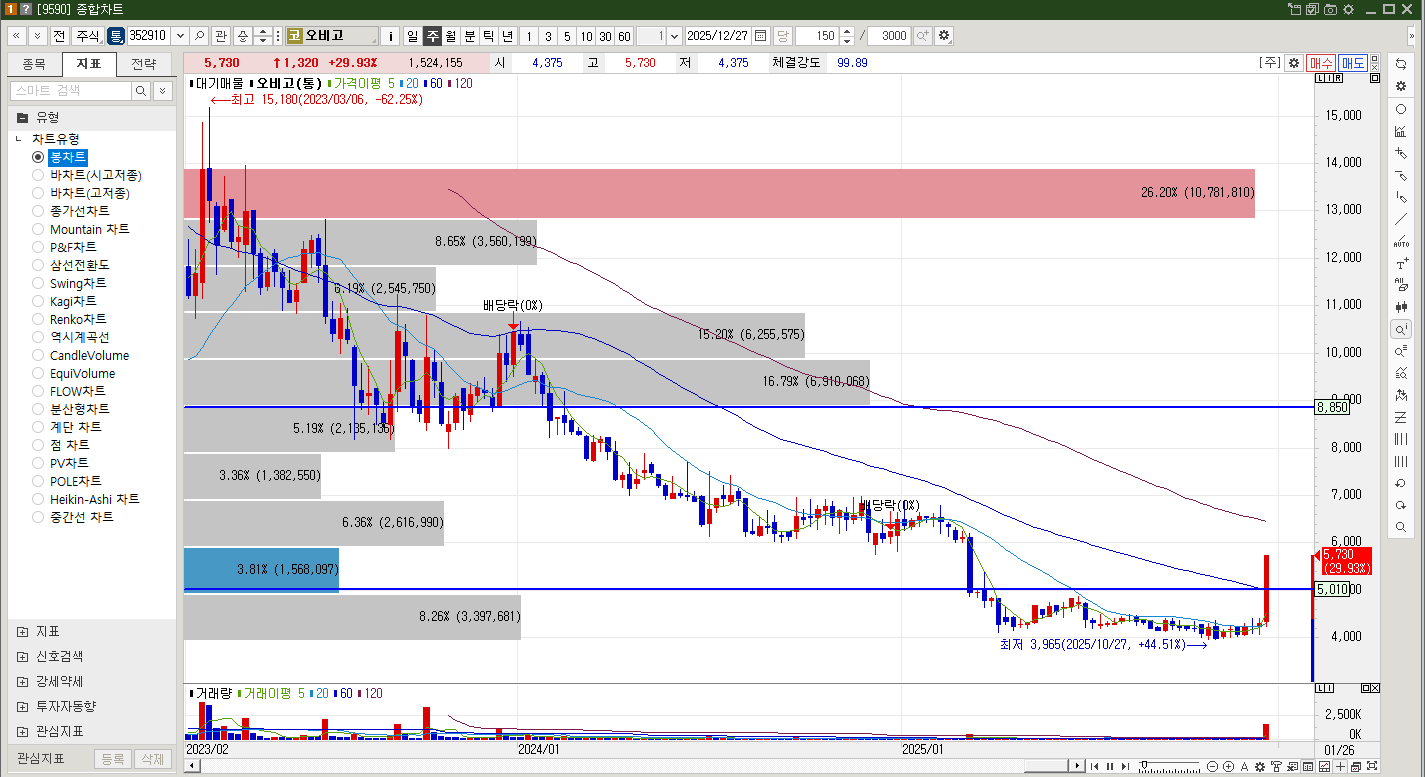
Task: Click the bottom toolbar gear icon
Action: coord(1260,767)
